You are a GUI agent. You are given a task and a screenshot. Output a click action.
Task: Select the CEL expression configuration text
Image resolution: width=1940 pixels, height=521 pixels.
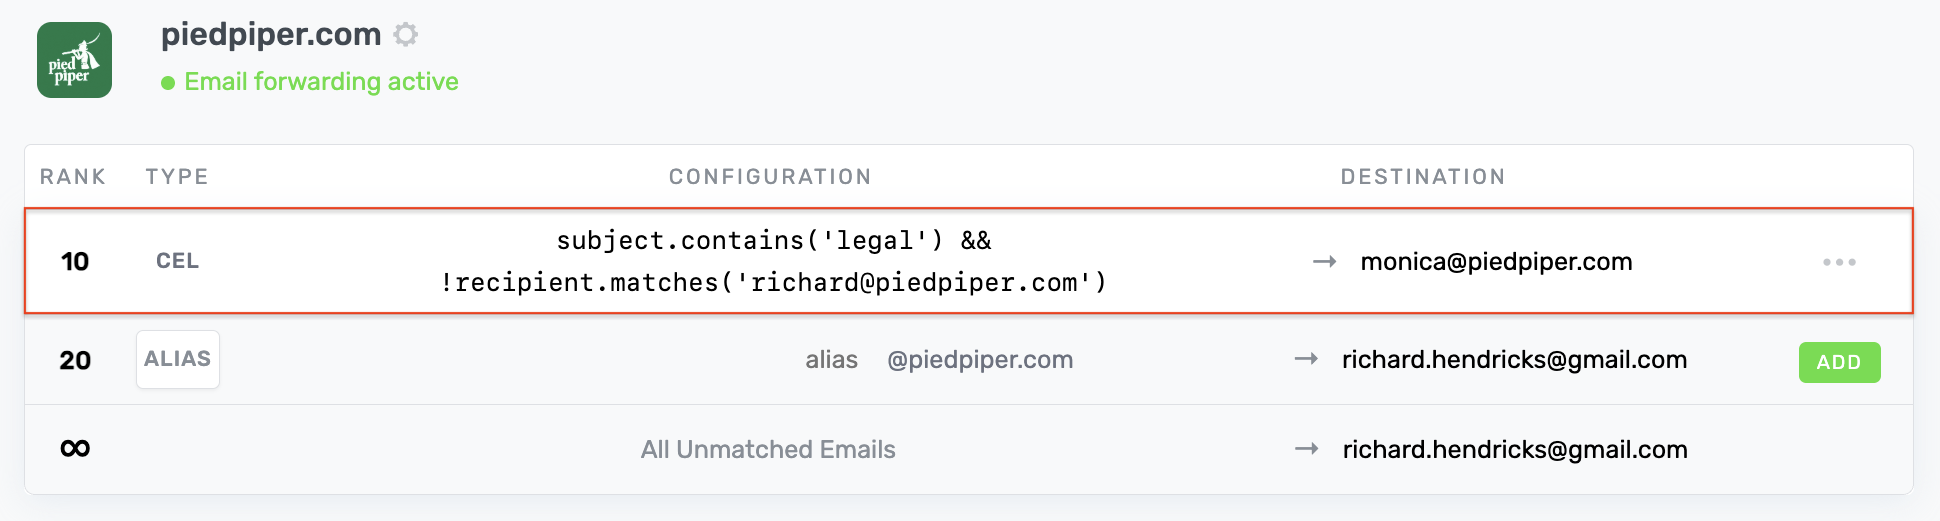click(x=773, y=261)
